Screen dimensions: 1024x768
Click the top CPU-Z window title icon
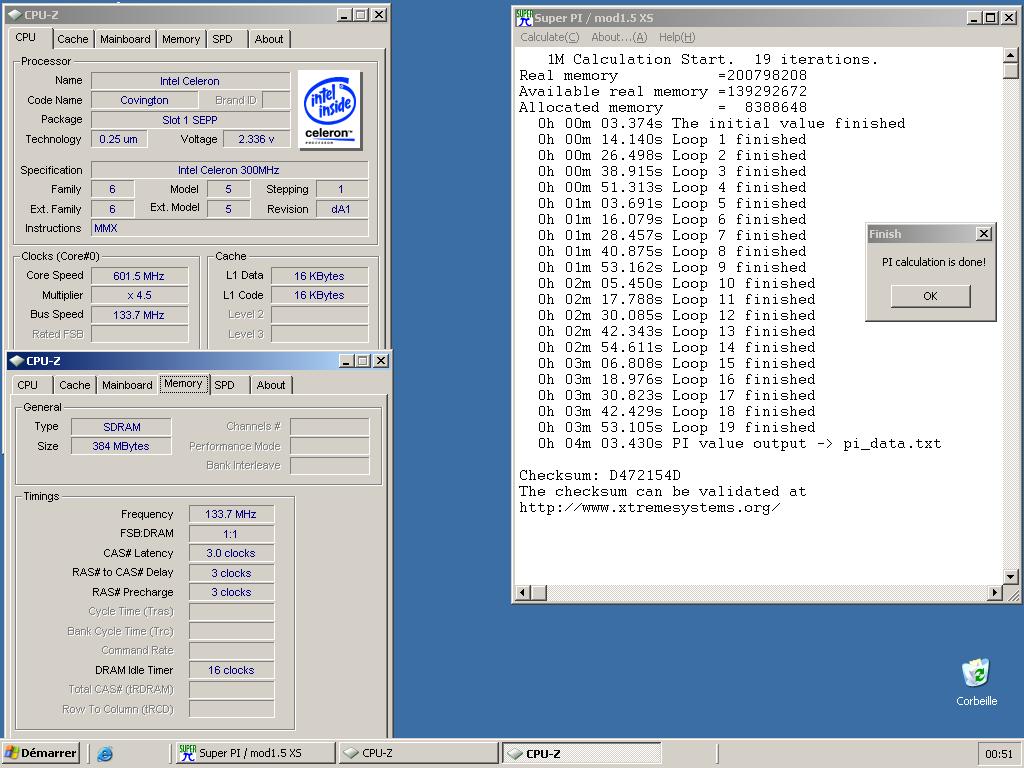point(15,14)
